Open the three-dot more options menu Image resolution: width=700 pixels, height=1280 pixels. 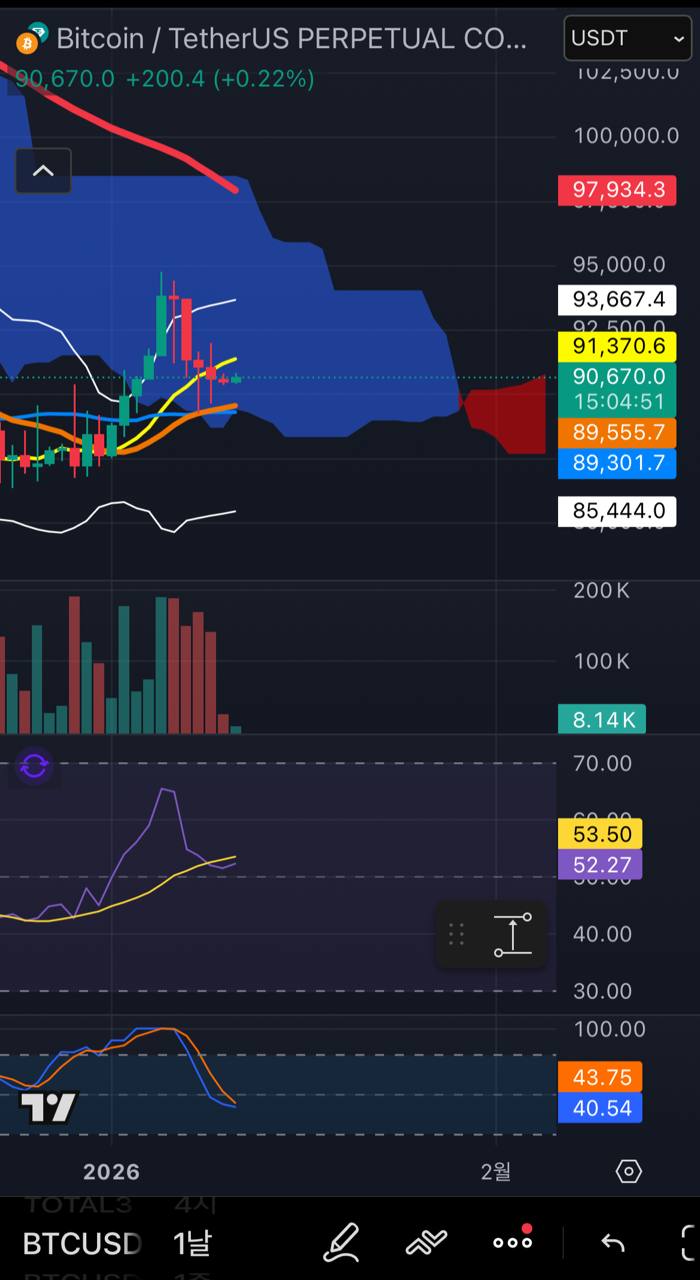pos(512,1243)
